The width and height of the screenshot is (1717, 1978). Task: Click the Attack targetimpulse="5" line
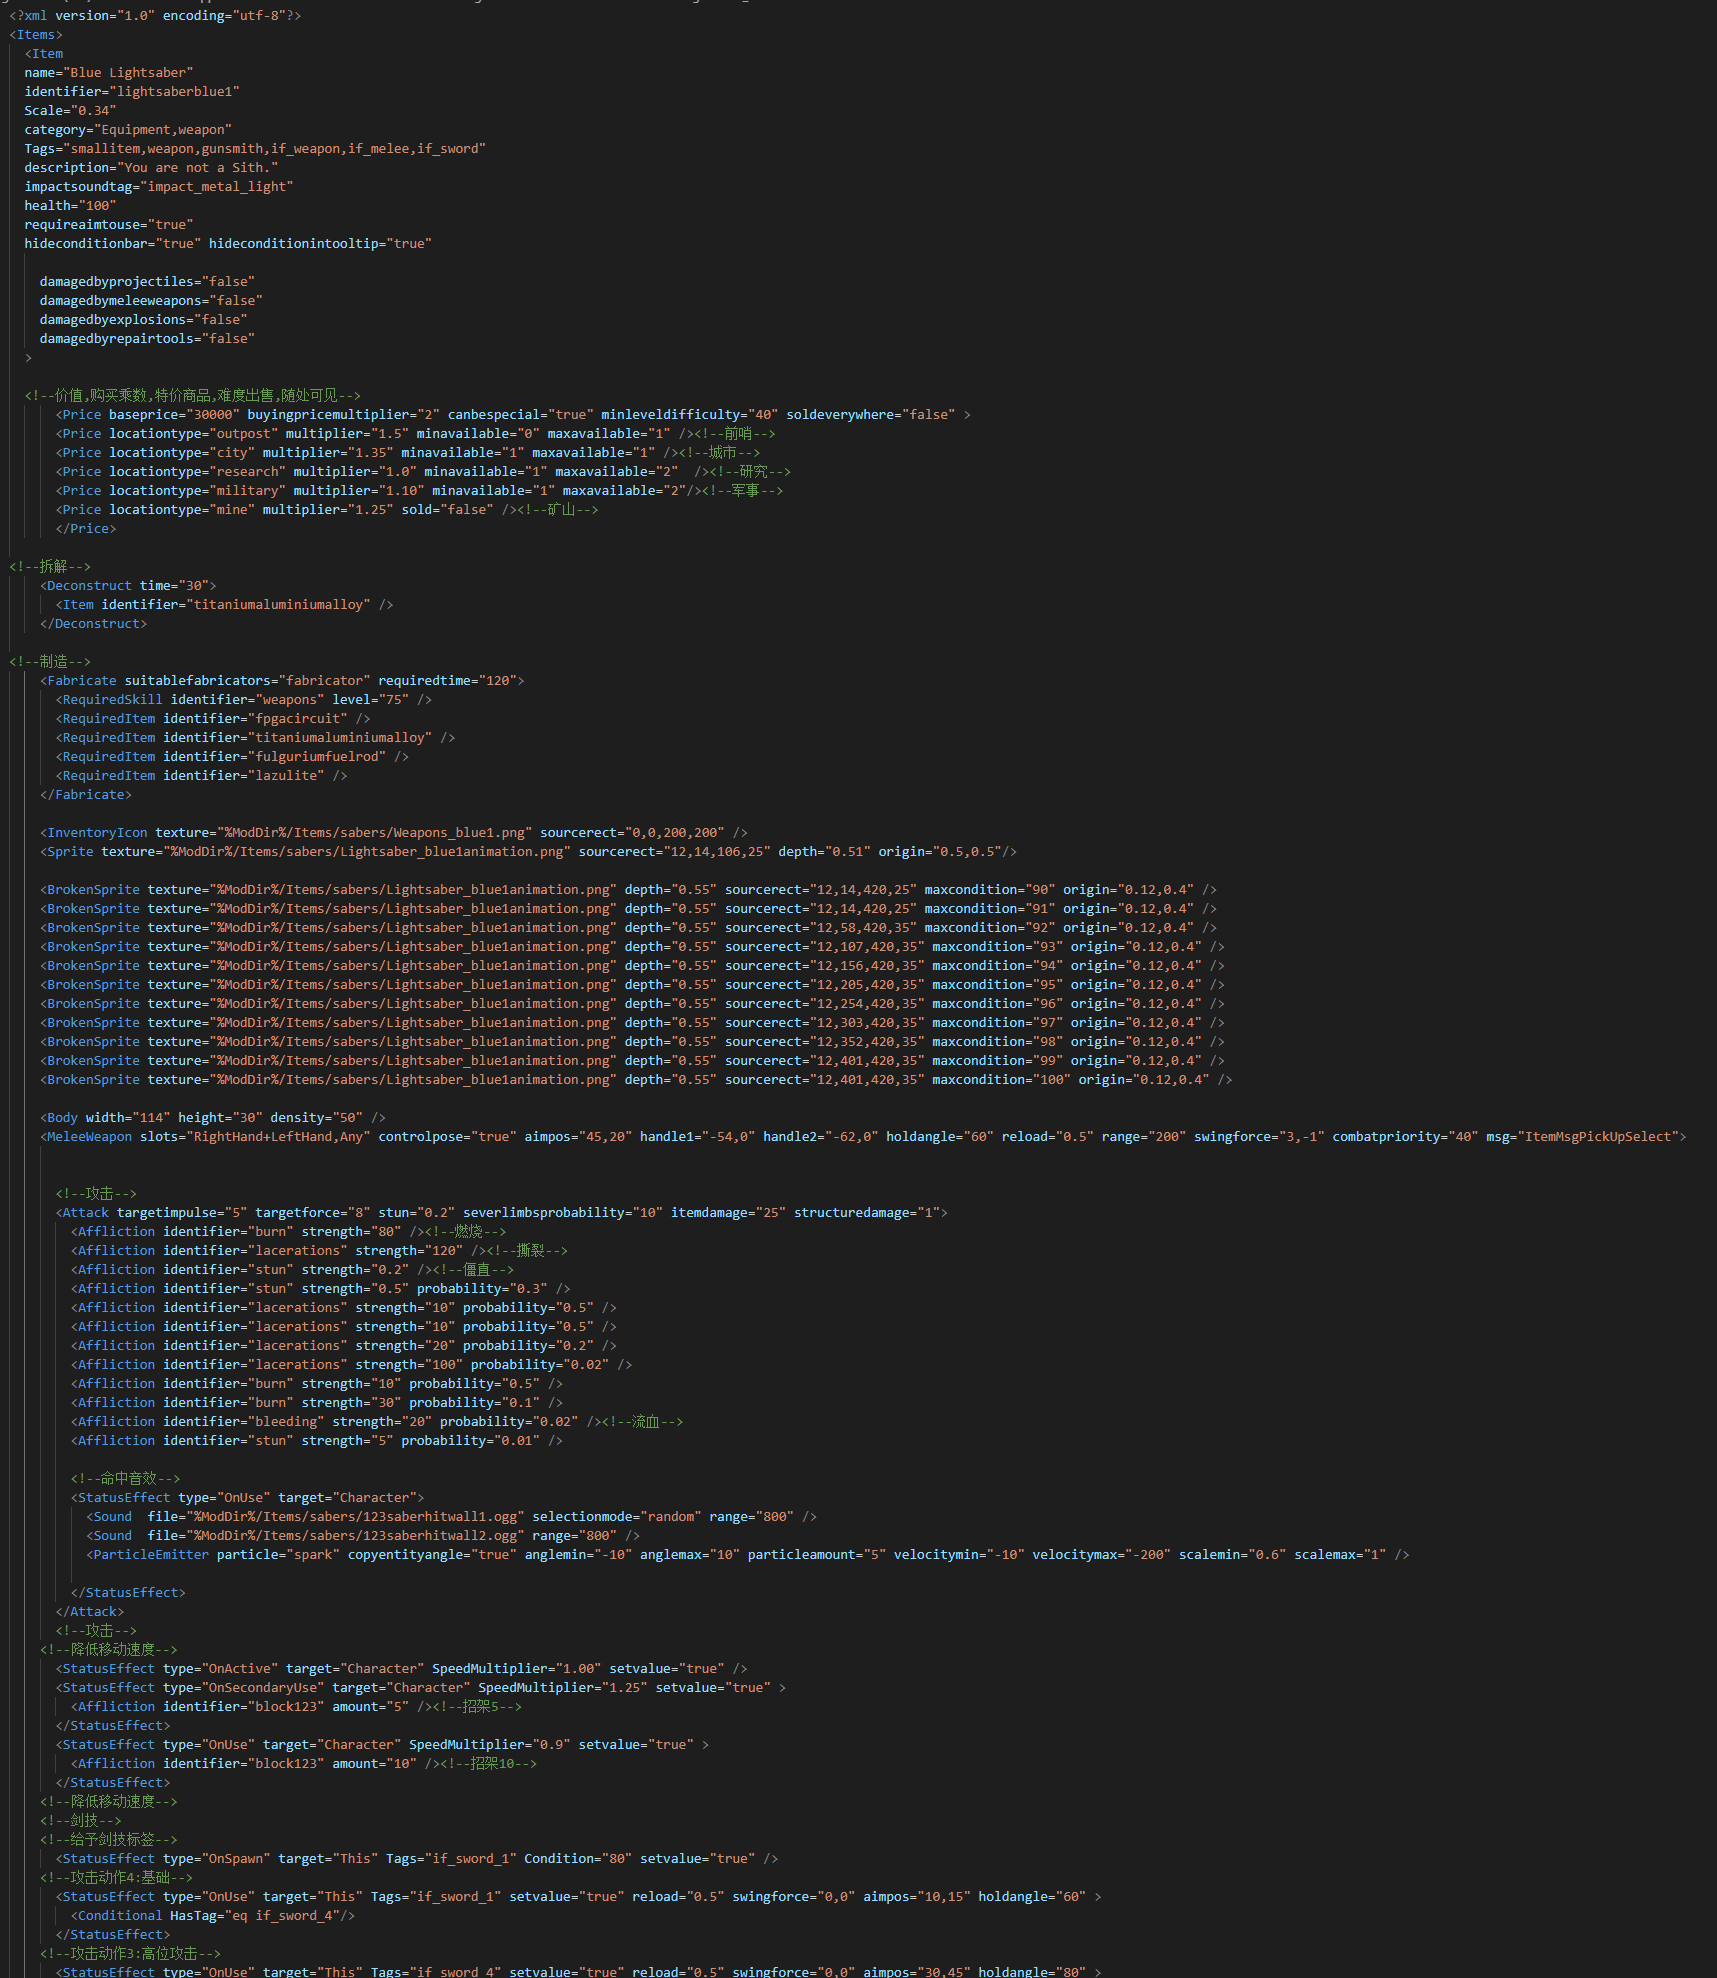(x=502, y=1213)
